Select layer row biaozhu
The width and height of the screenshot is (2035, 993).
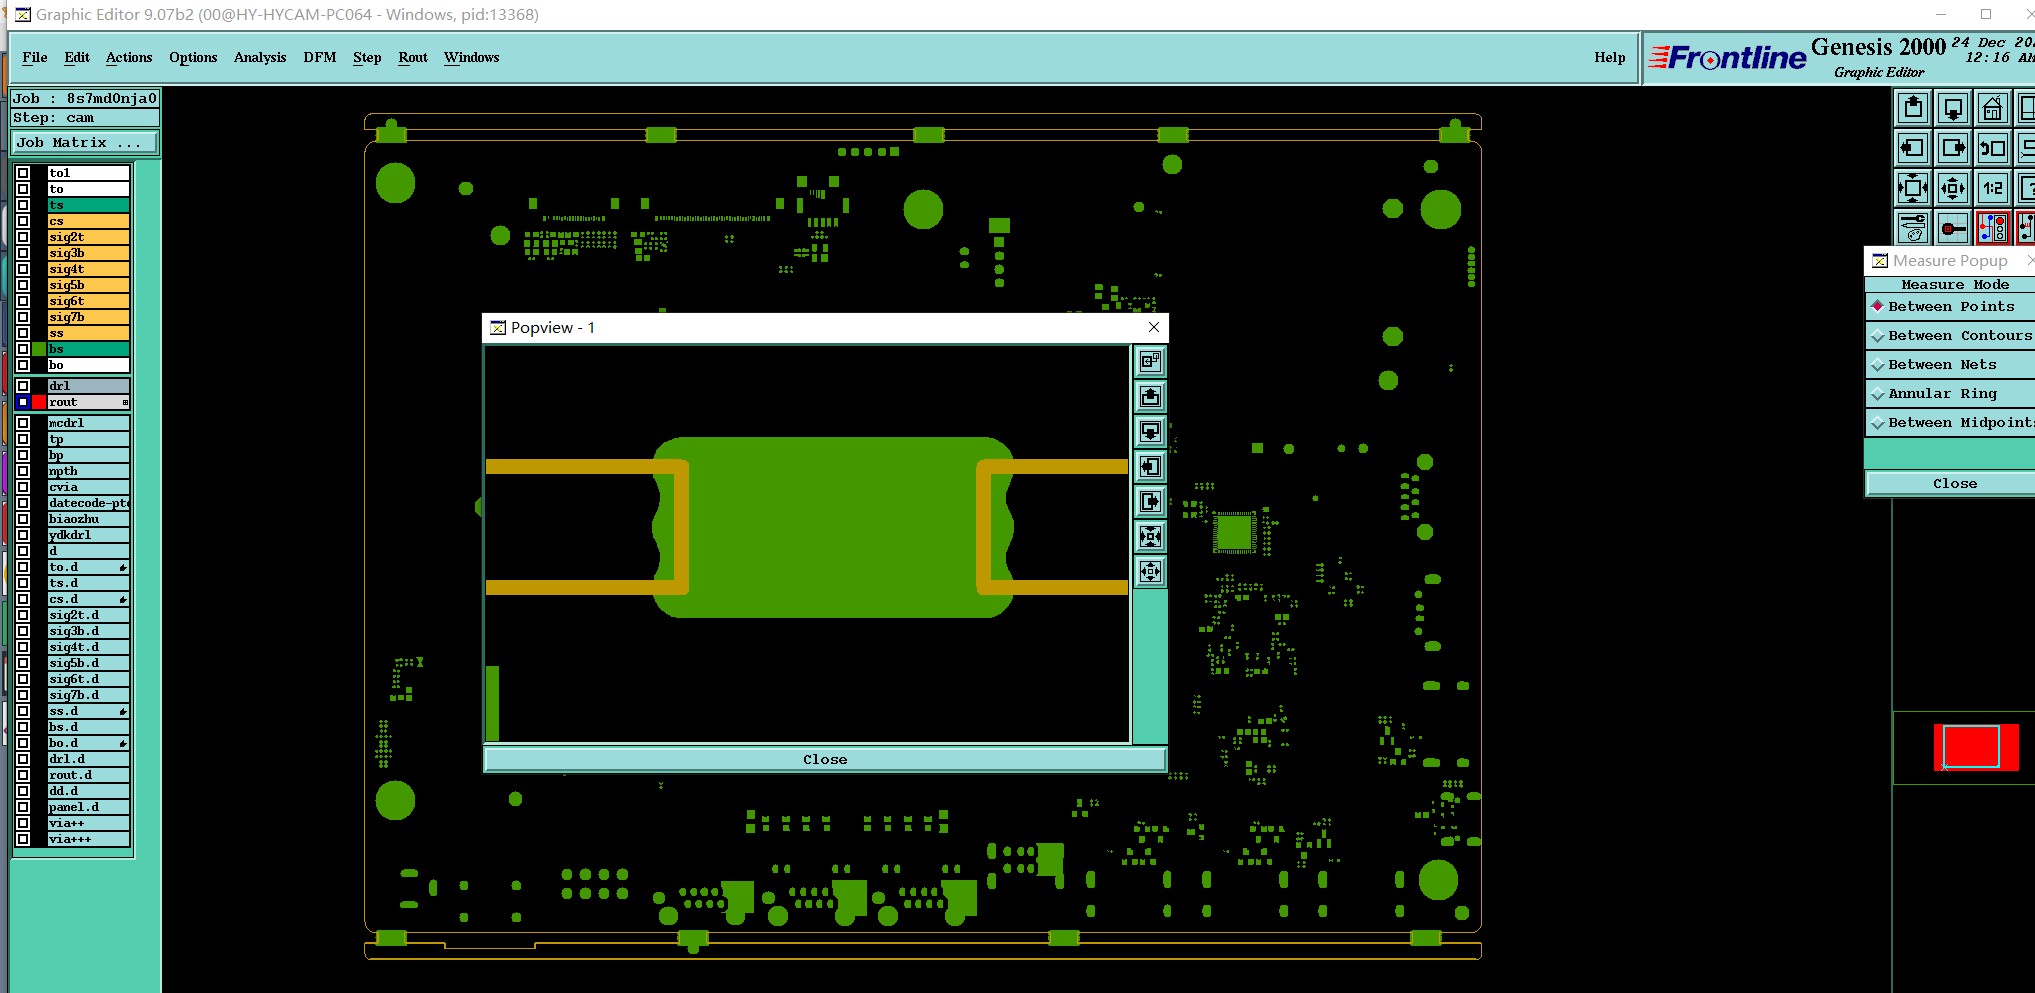coord(89,519)
